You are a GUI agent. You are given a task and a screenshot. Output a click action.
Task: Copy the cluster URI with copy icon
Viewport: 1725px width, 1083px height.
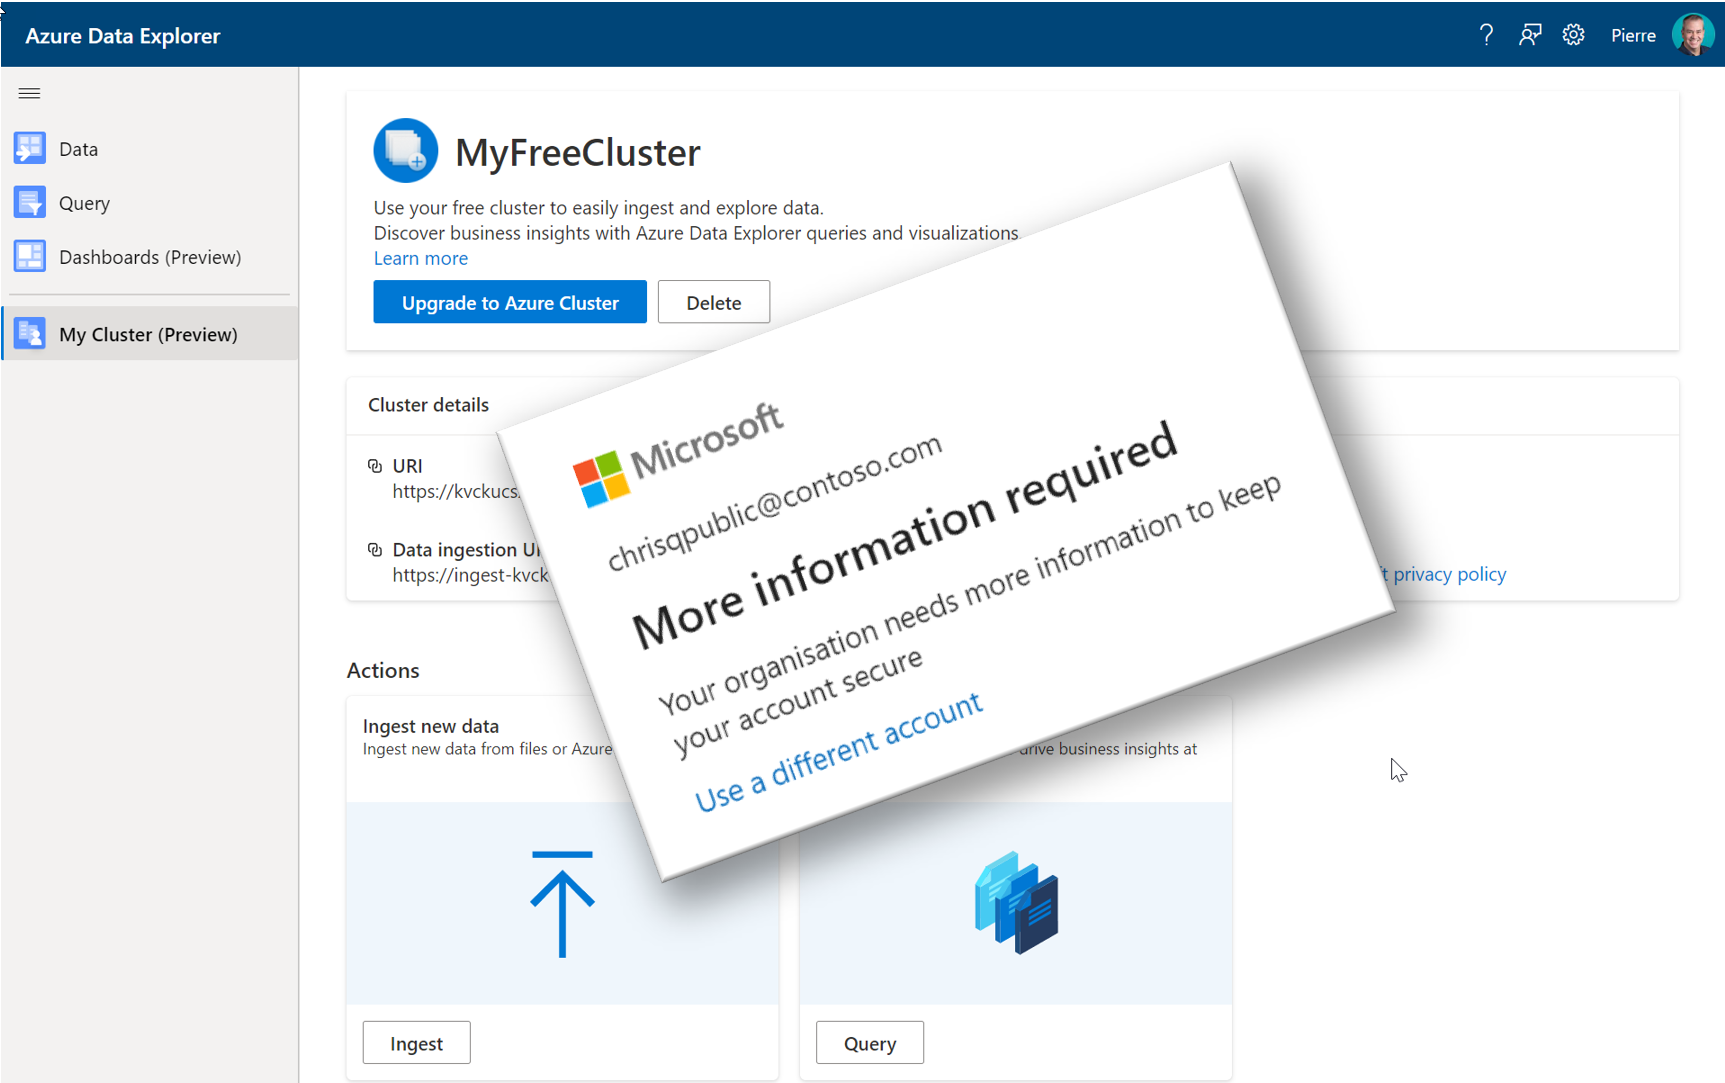(375, 466)
